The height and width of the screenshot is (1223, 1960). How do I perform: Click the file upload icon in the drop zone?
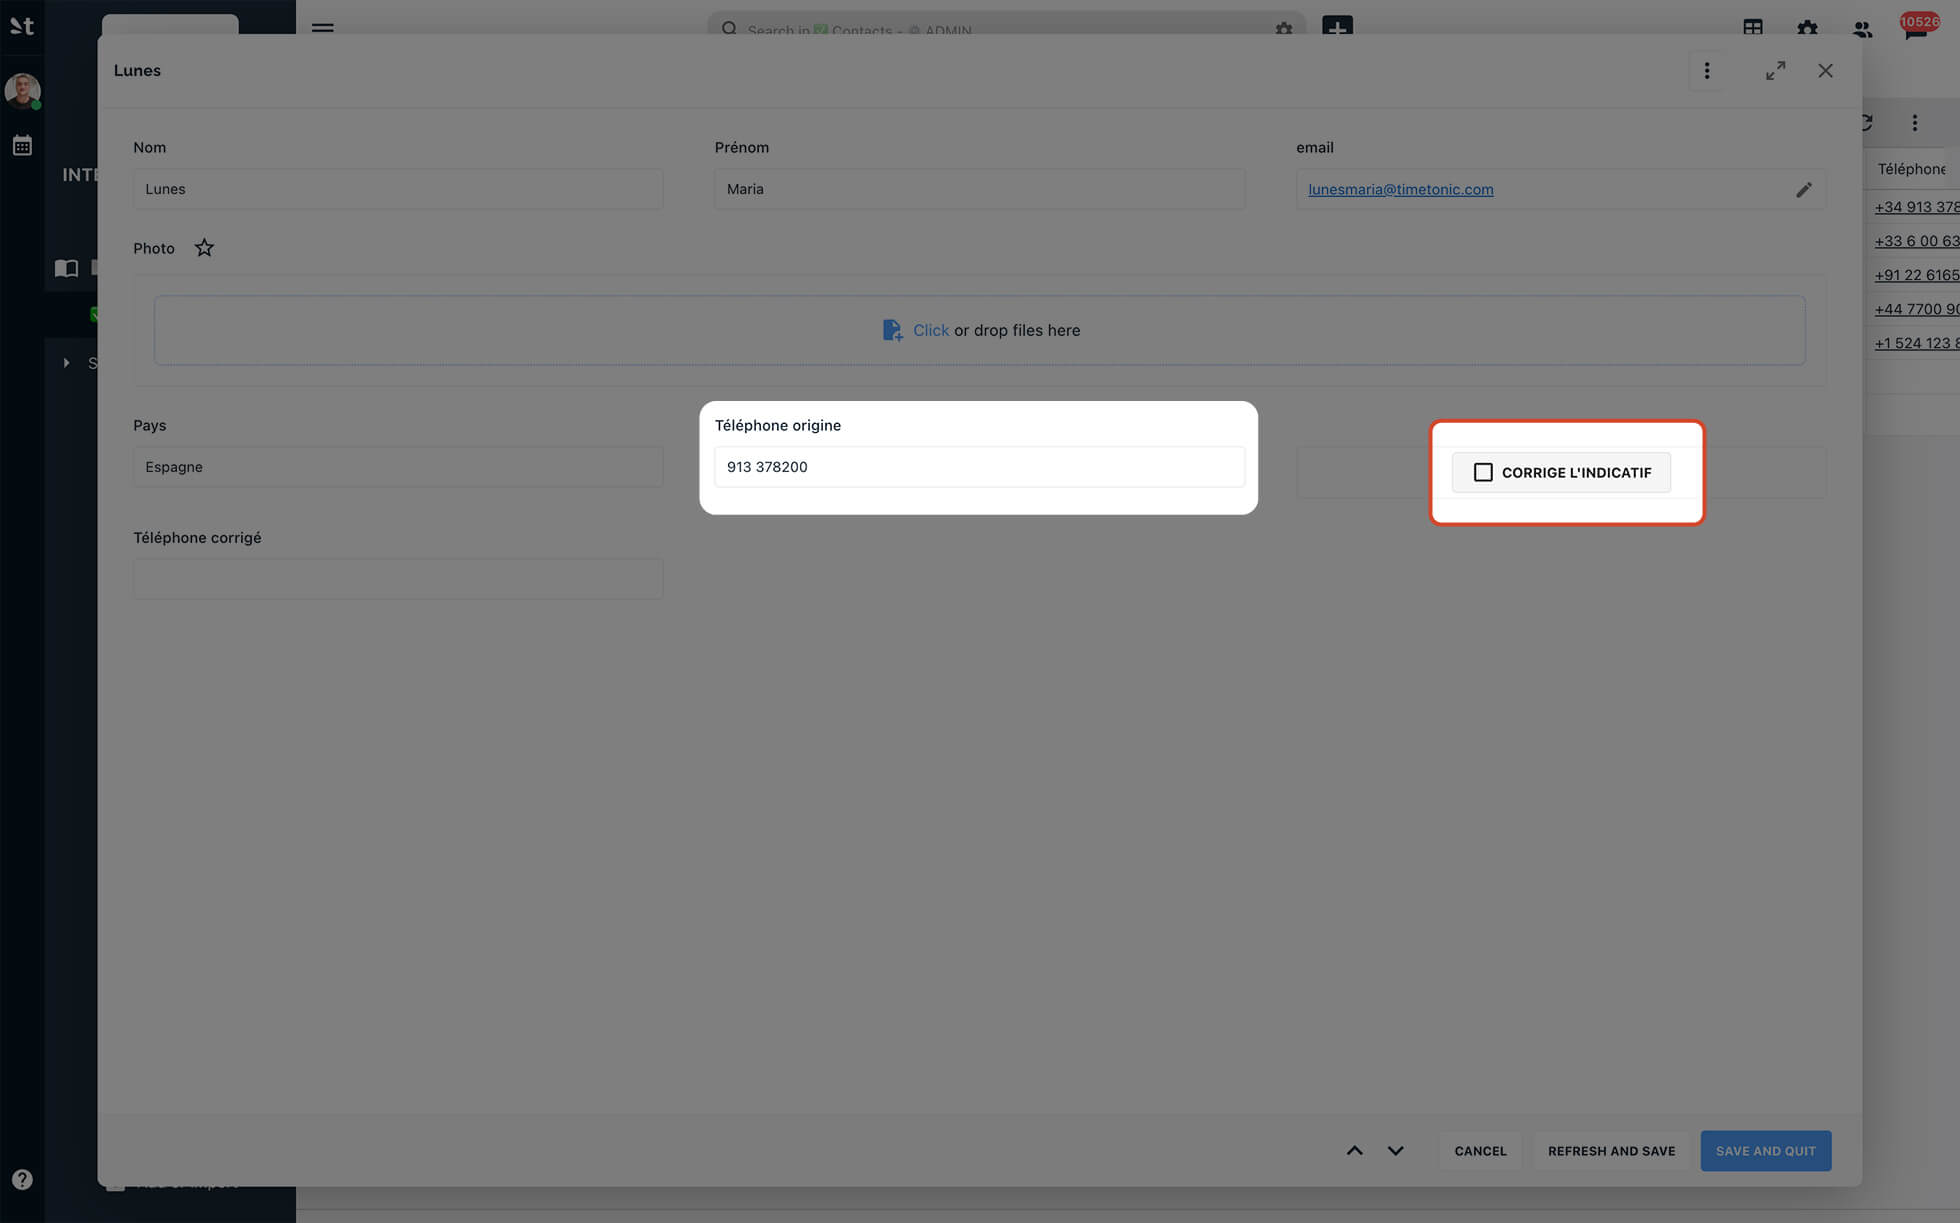(891, 330)
